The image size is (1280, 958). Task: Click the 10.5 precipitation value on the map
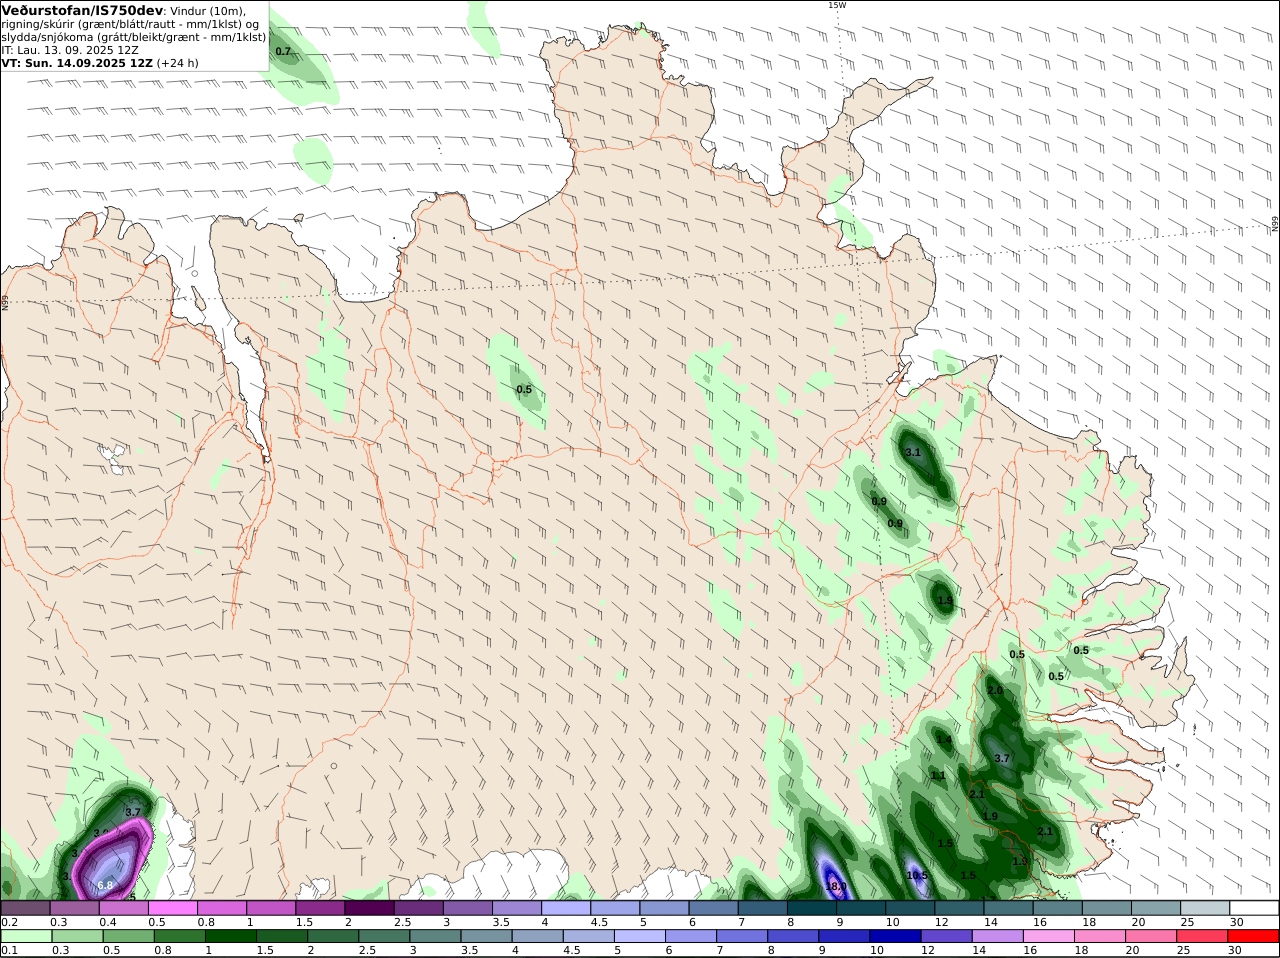tap(917, 875)
